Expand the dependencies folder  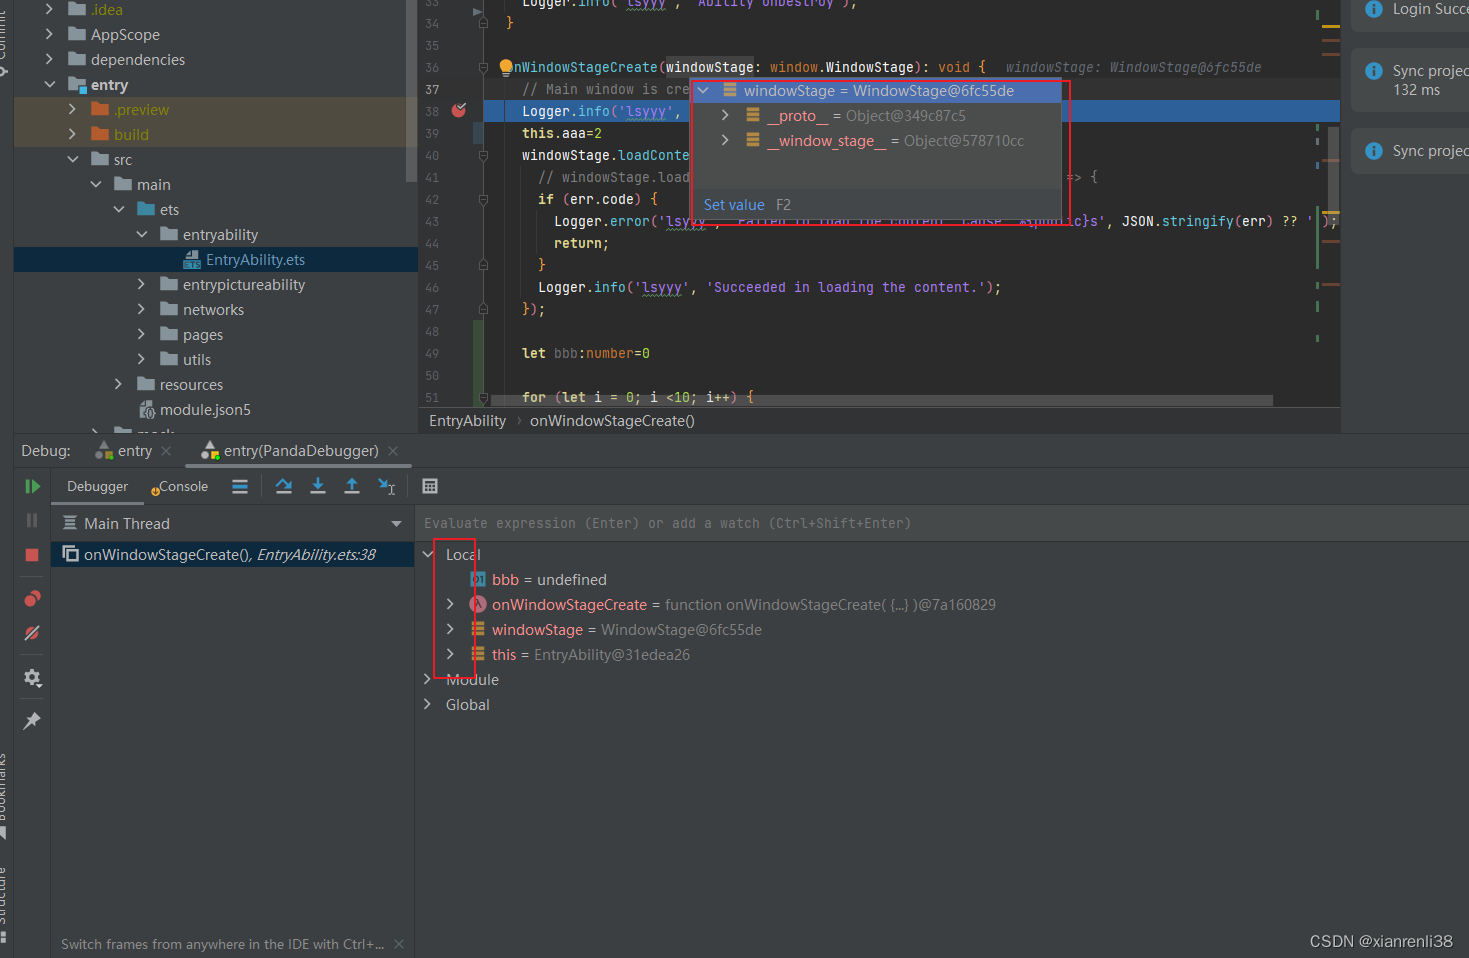(x=49, y=59)
